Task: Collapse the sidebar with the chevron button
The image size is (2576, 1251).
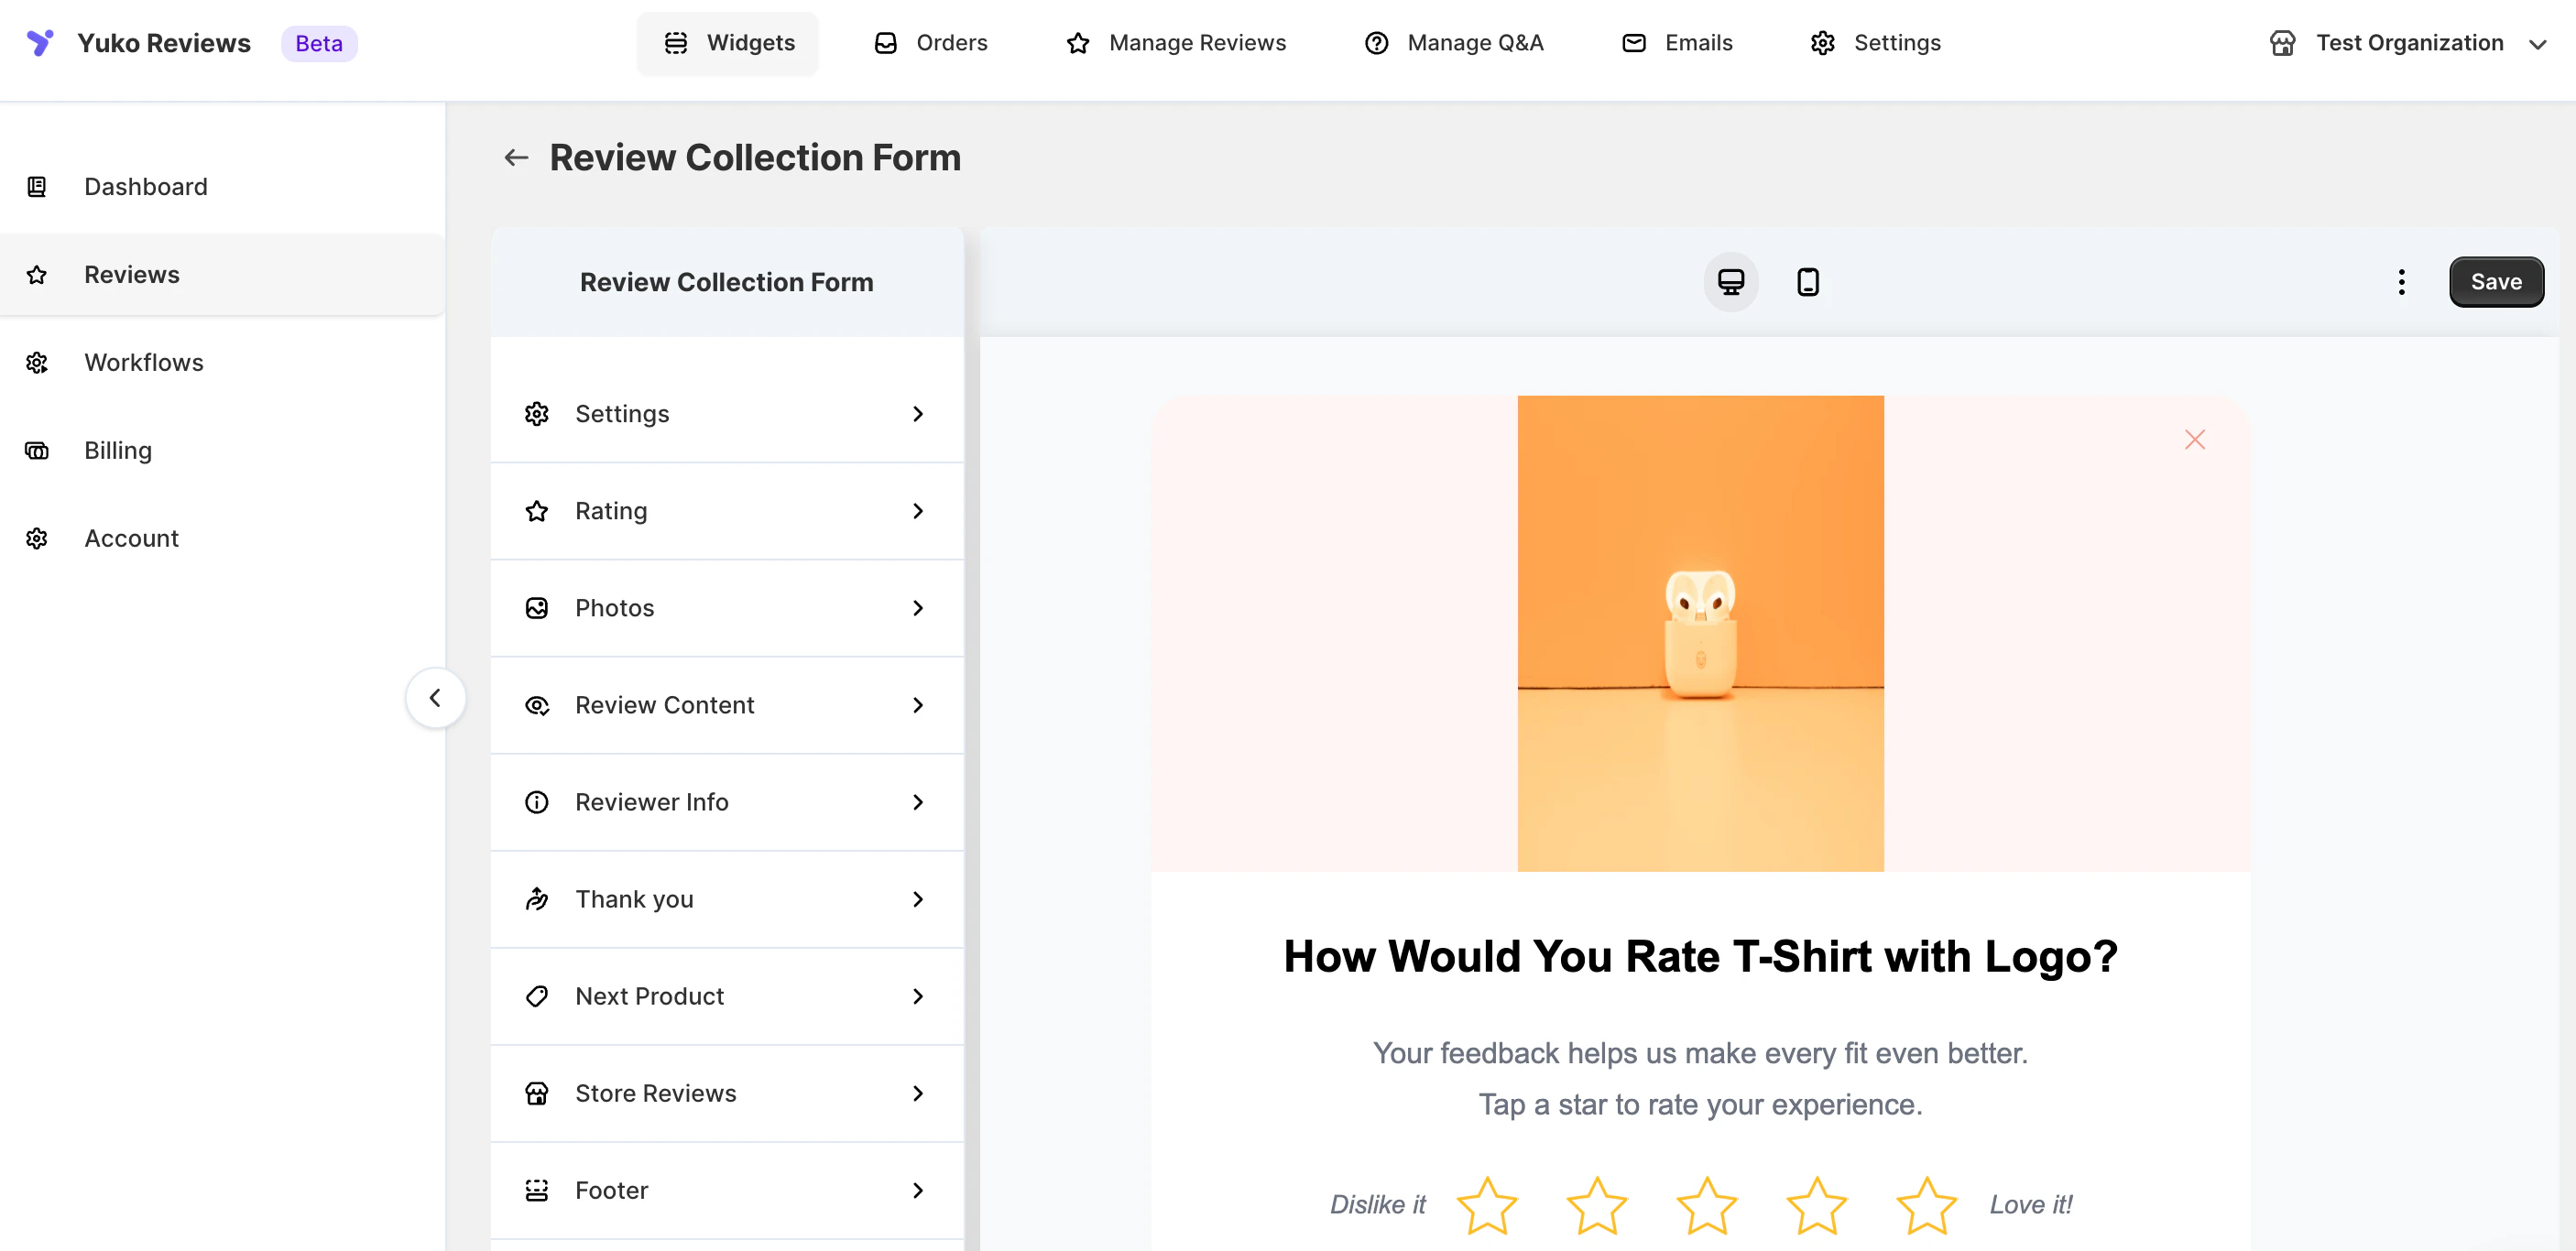Action: click(435, 698)
